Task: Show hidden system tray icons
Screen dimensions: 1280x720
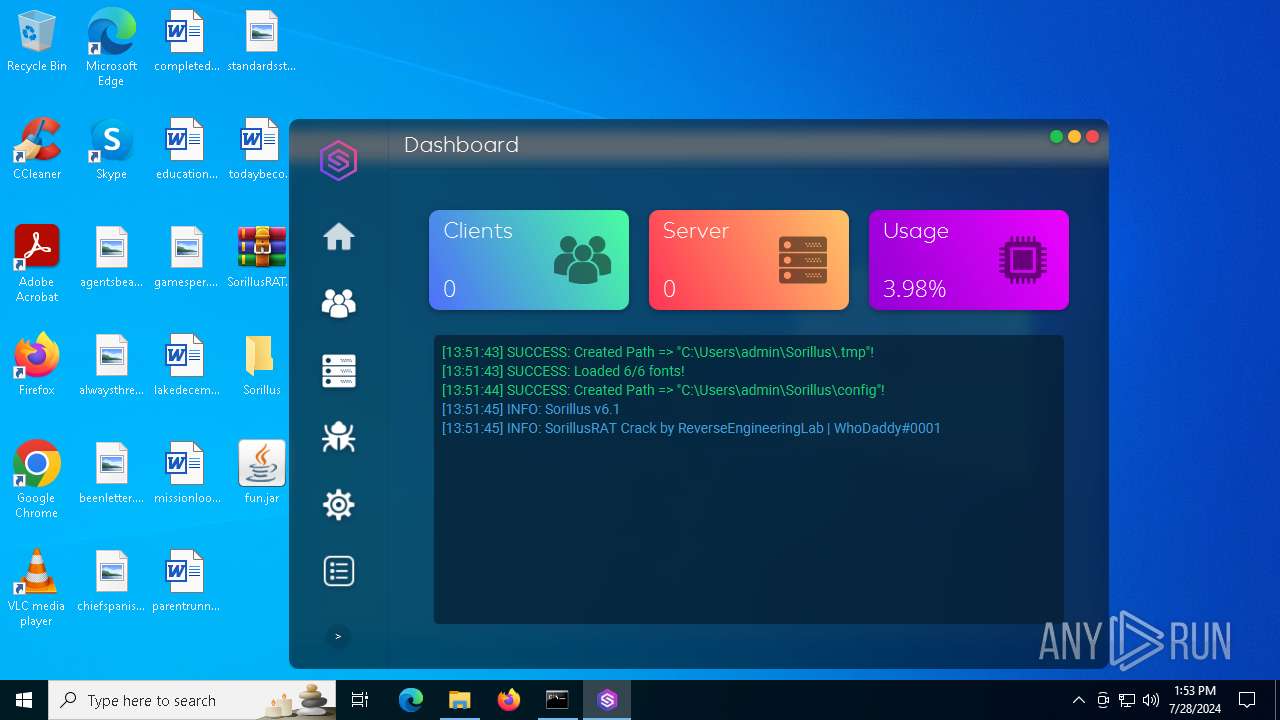Action: click(x=1078, y=700)
